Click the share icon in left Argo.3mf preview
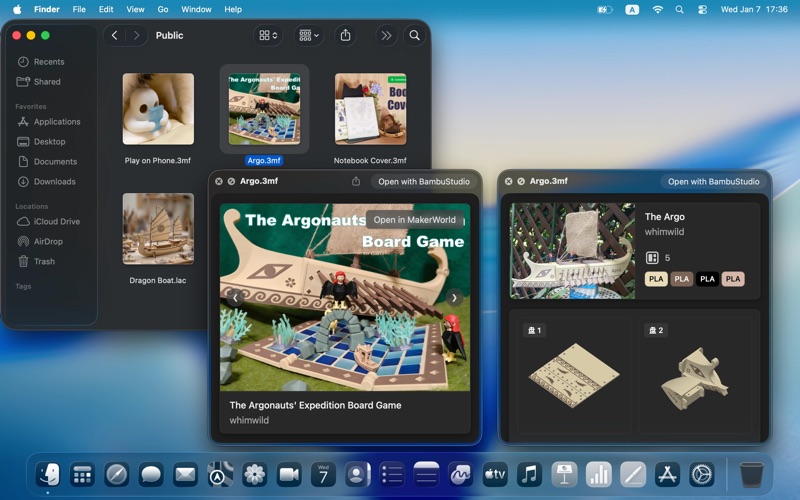Image resolution: width=800 pixels, height=500 pixels. click(x=356, y=181)
